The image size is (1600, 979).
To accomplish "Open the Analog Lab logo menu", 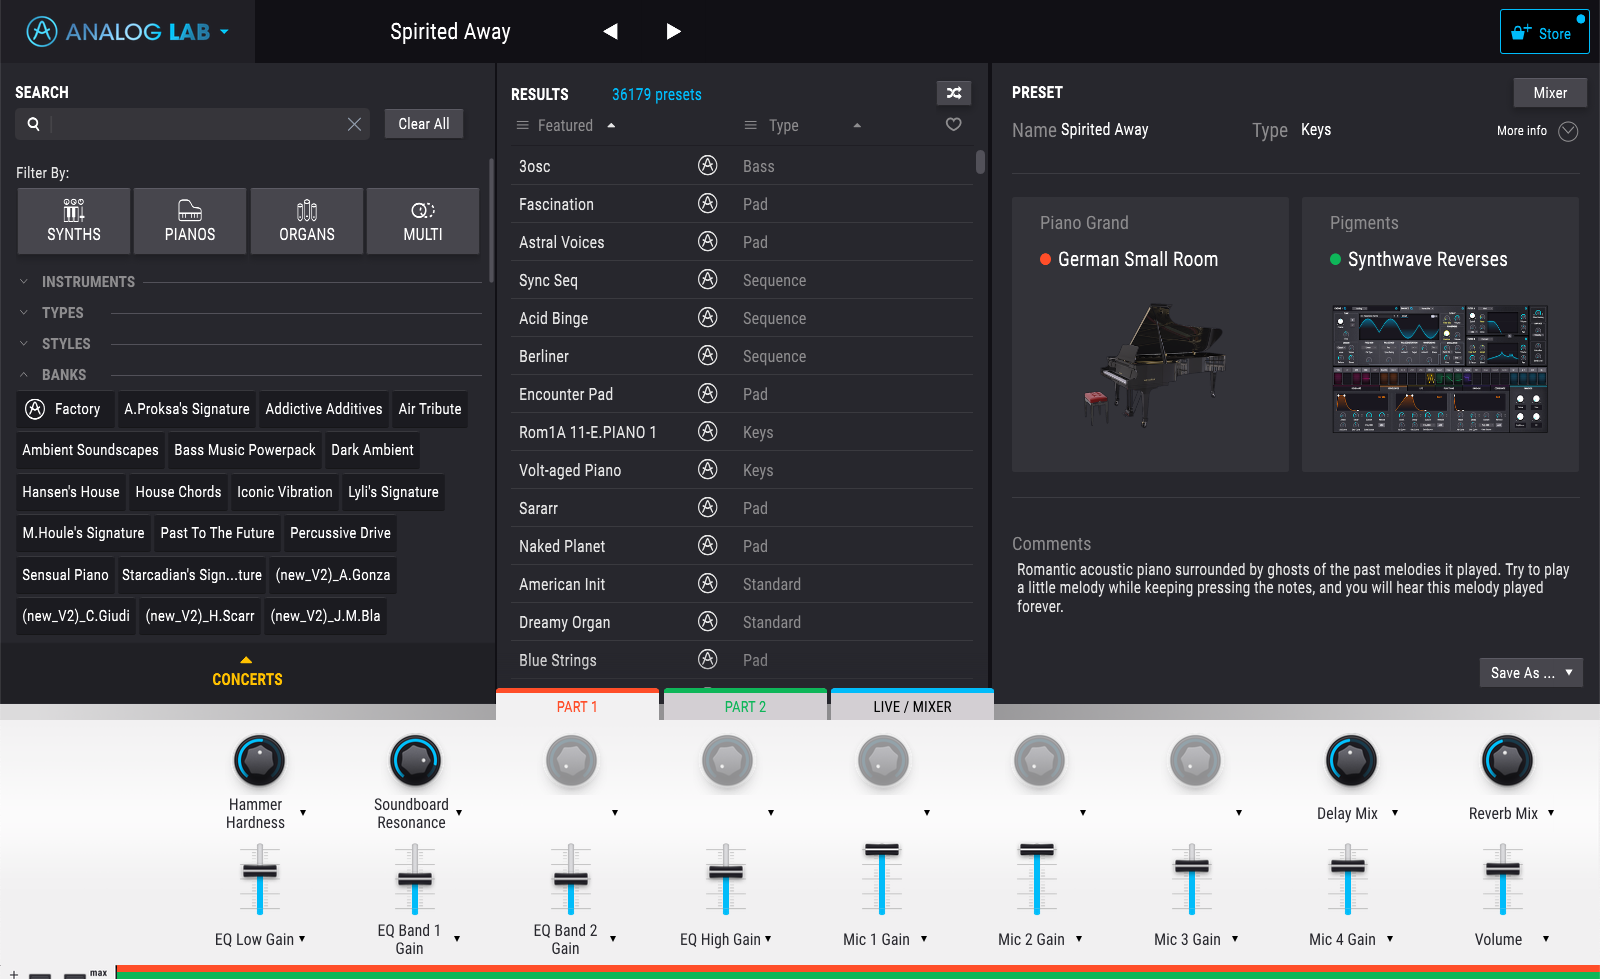I will coord(127,32).
